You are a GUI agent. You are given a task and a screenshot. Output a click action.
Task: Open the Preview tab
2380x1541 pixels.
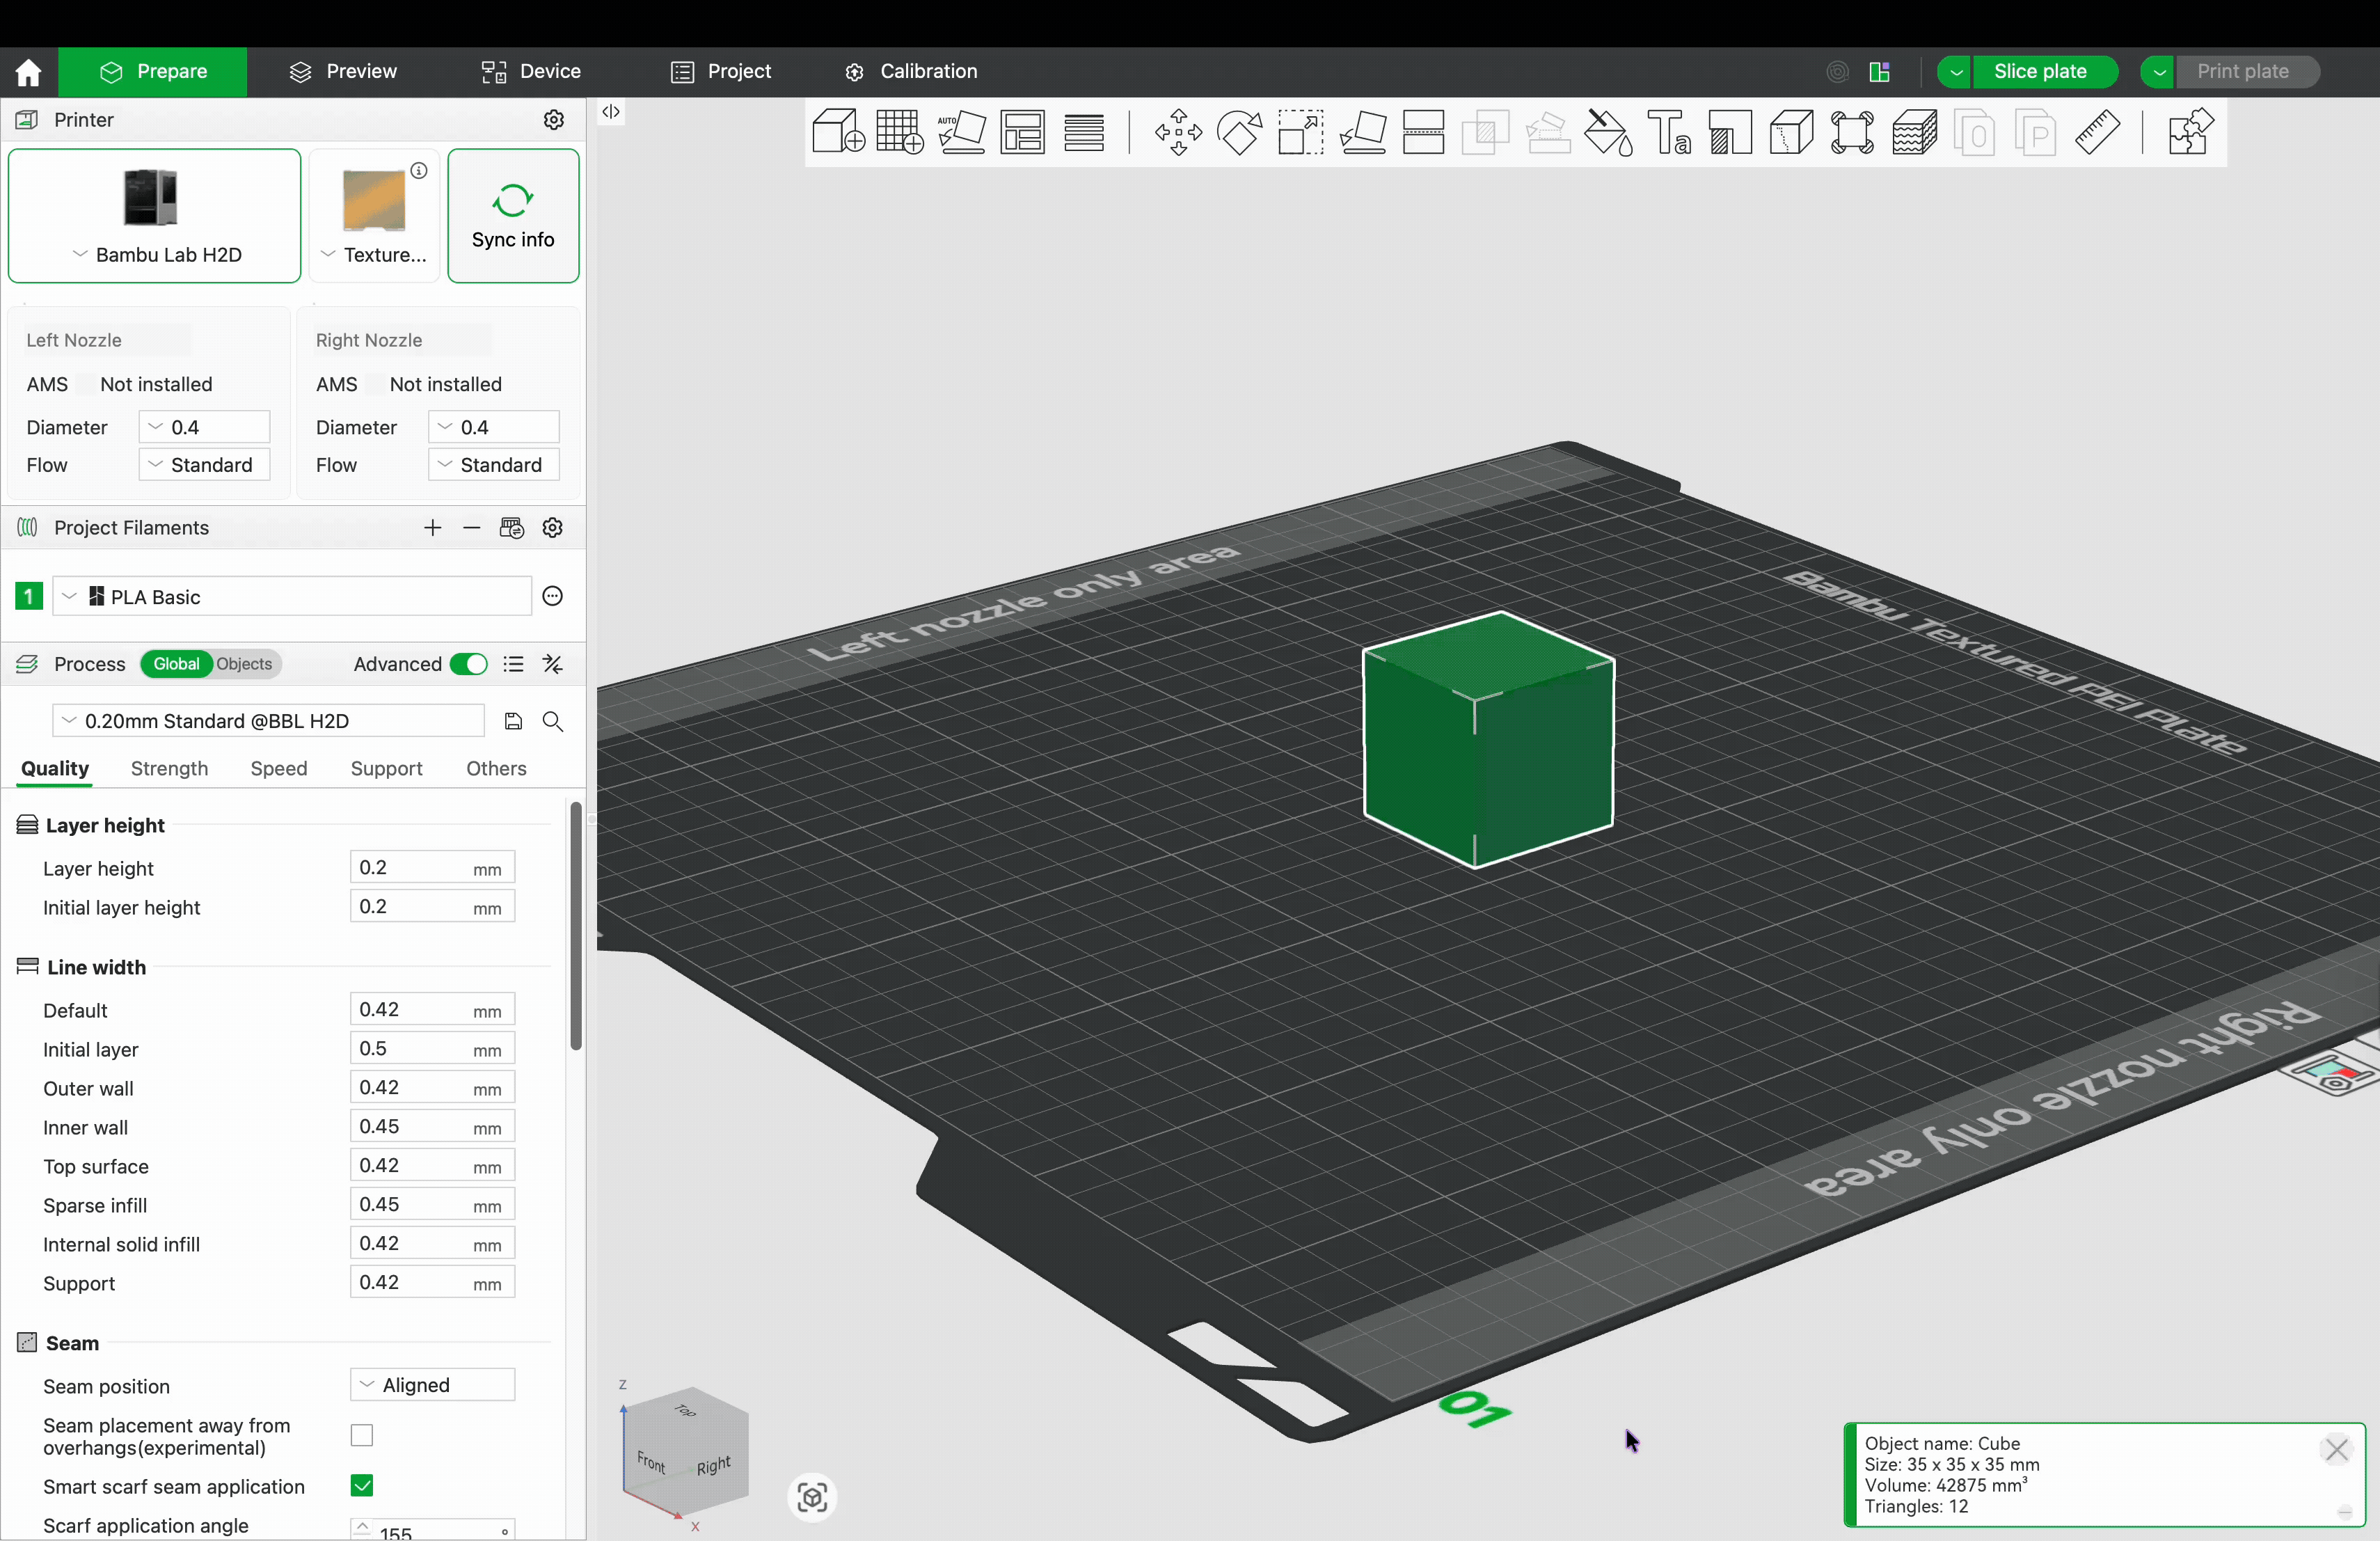pyautogui.click(x=343, y=71)
